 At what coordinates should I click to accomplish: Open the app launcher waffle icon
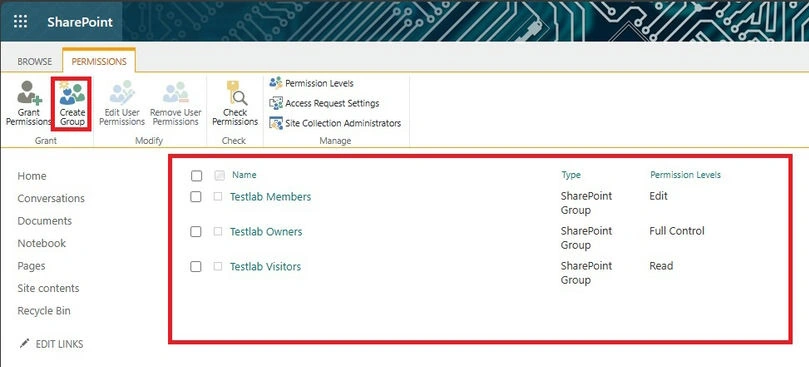click(21, 22)
